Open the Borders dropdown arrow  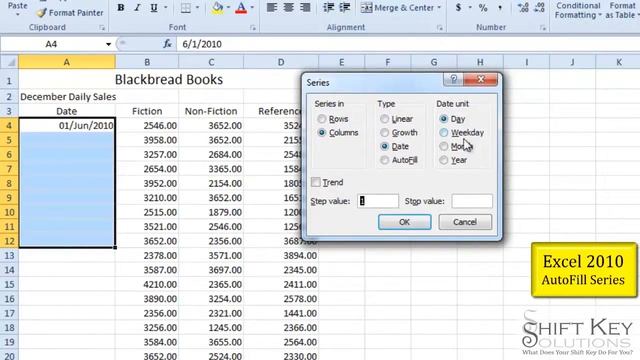click(198, 8)
